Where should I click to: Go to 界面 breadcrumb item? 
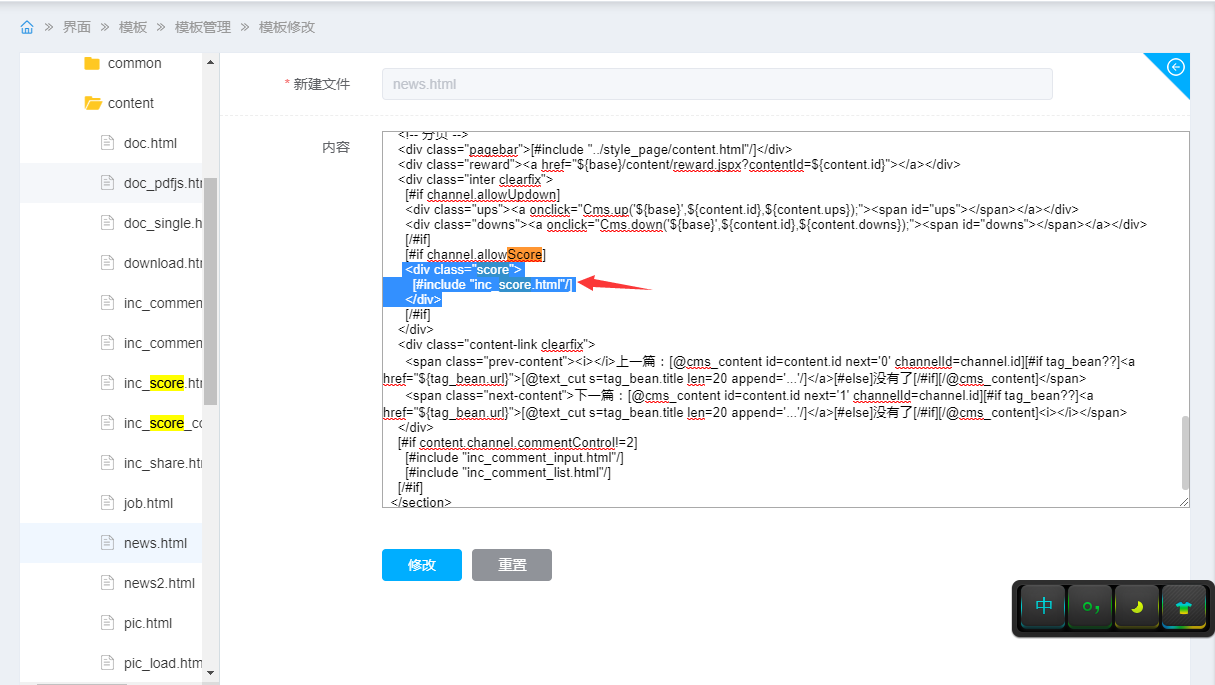[x=77, y=27]
